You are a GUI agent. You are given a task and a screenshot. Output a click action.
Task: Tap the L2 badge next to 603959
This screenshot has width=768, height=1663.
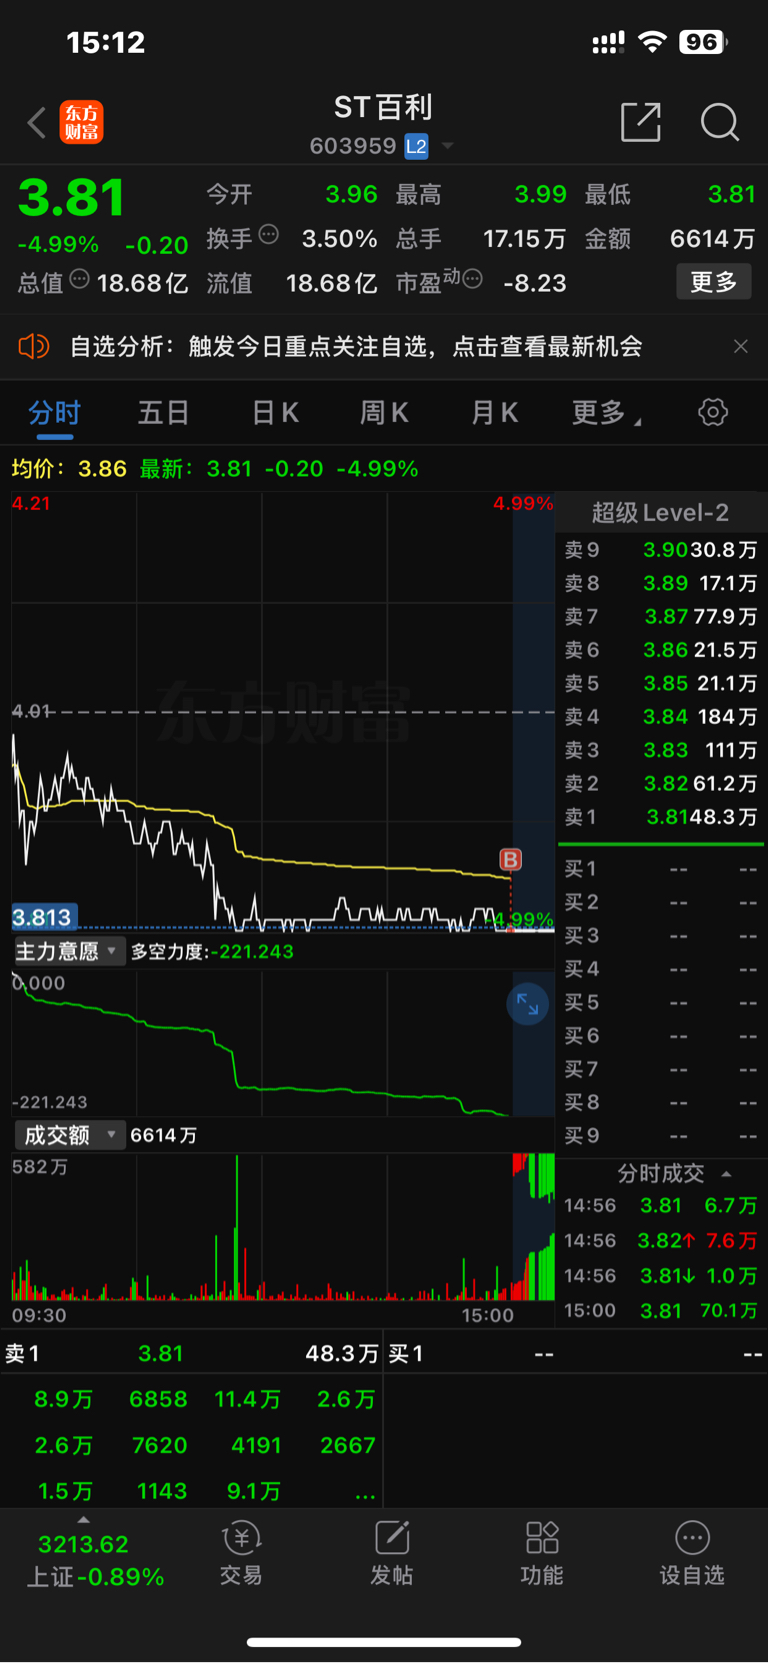pos(416,147)
